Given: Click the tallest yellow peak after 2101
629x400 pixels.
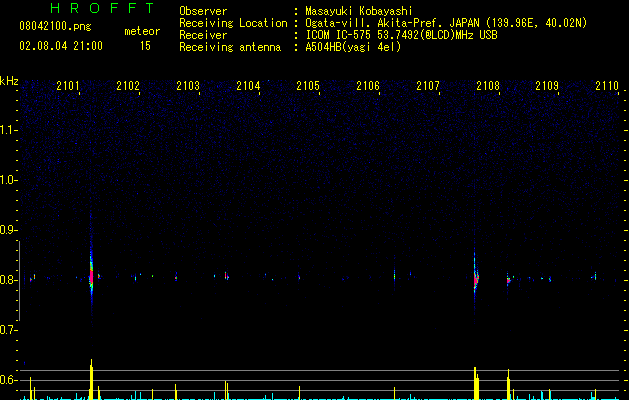Looking at the screenshot, I should click(x=91, y=379).
